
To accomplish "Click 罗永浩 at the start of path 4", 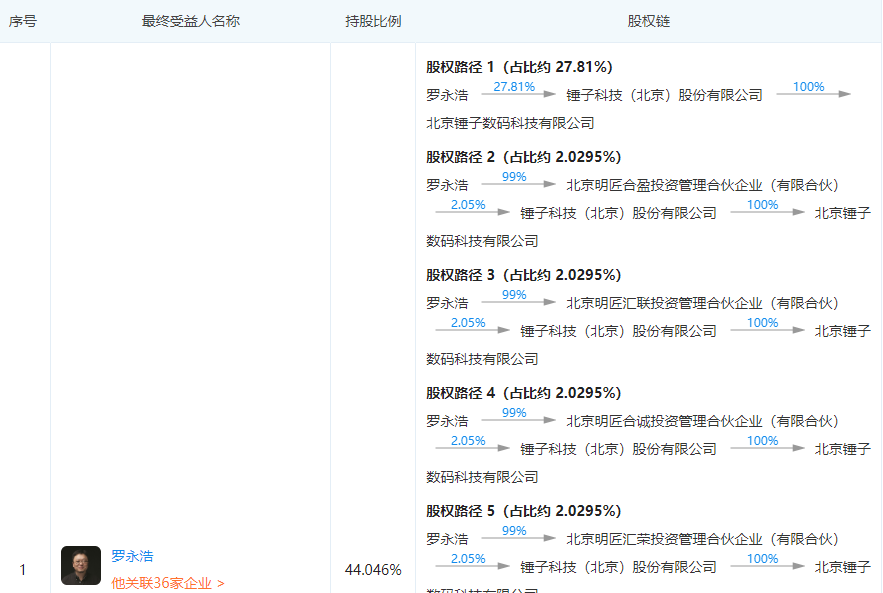I will 447,421.
